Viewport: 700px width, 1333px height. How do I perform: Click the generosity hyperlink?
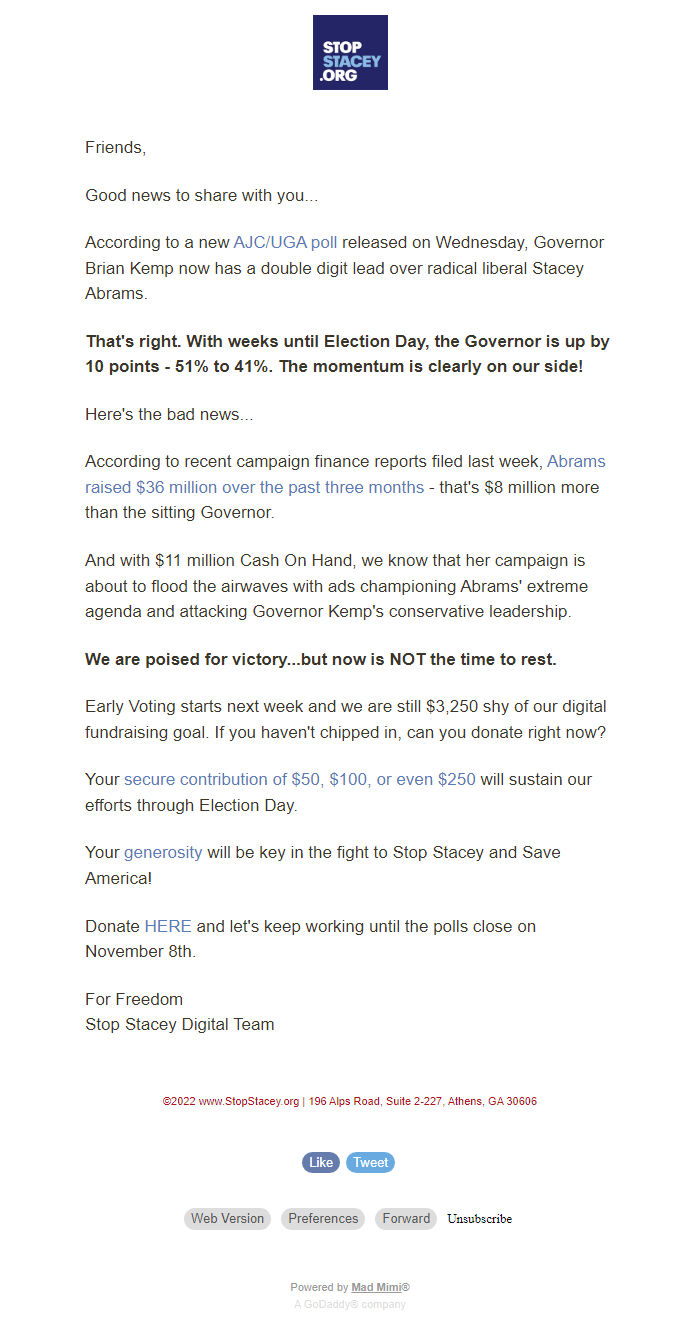[162, 852]
